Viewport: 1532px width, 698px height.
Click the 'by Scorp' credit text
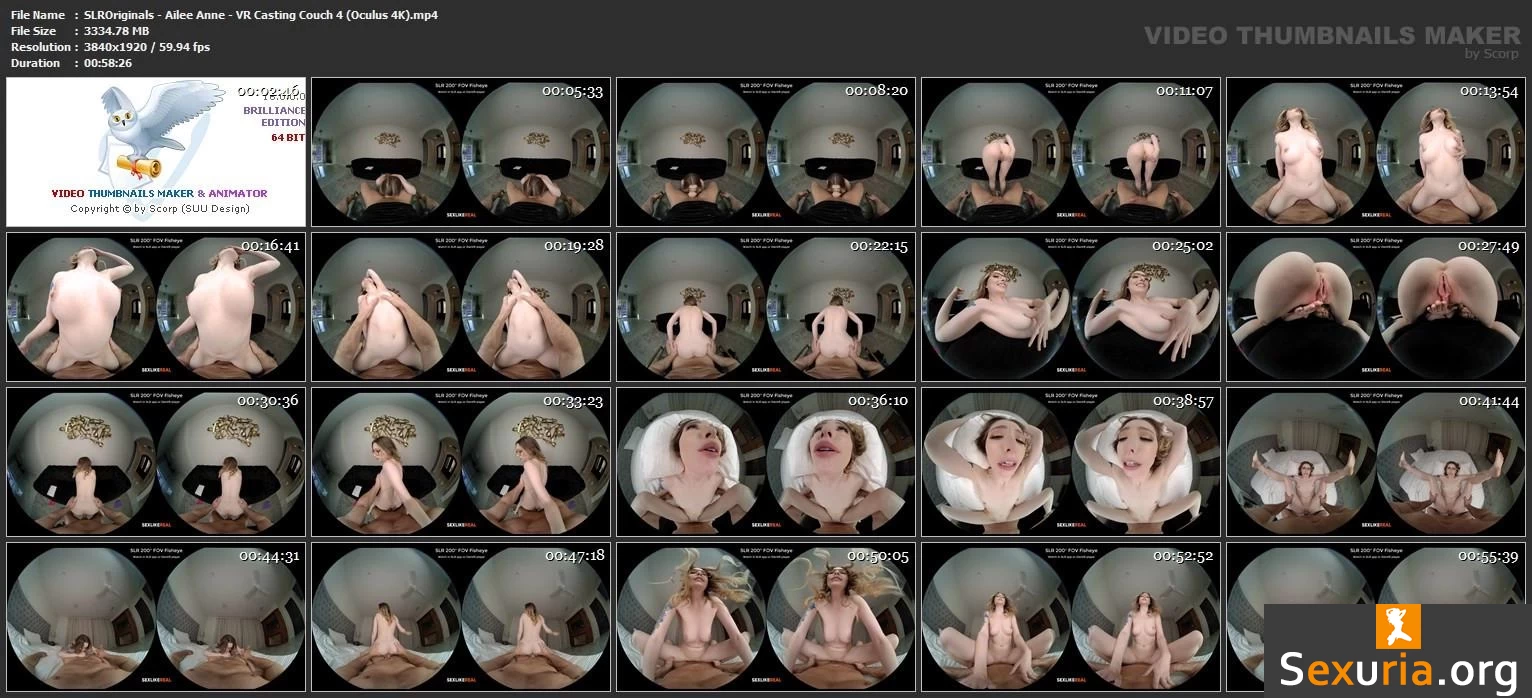(x=1491, y=54)
